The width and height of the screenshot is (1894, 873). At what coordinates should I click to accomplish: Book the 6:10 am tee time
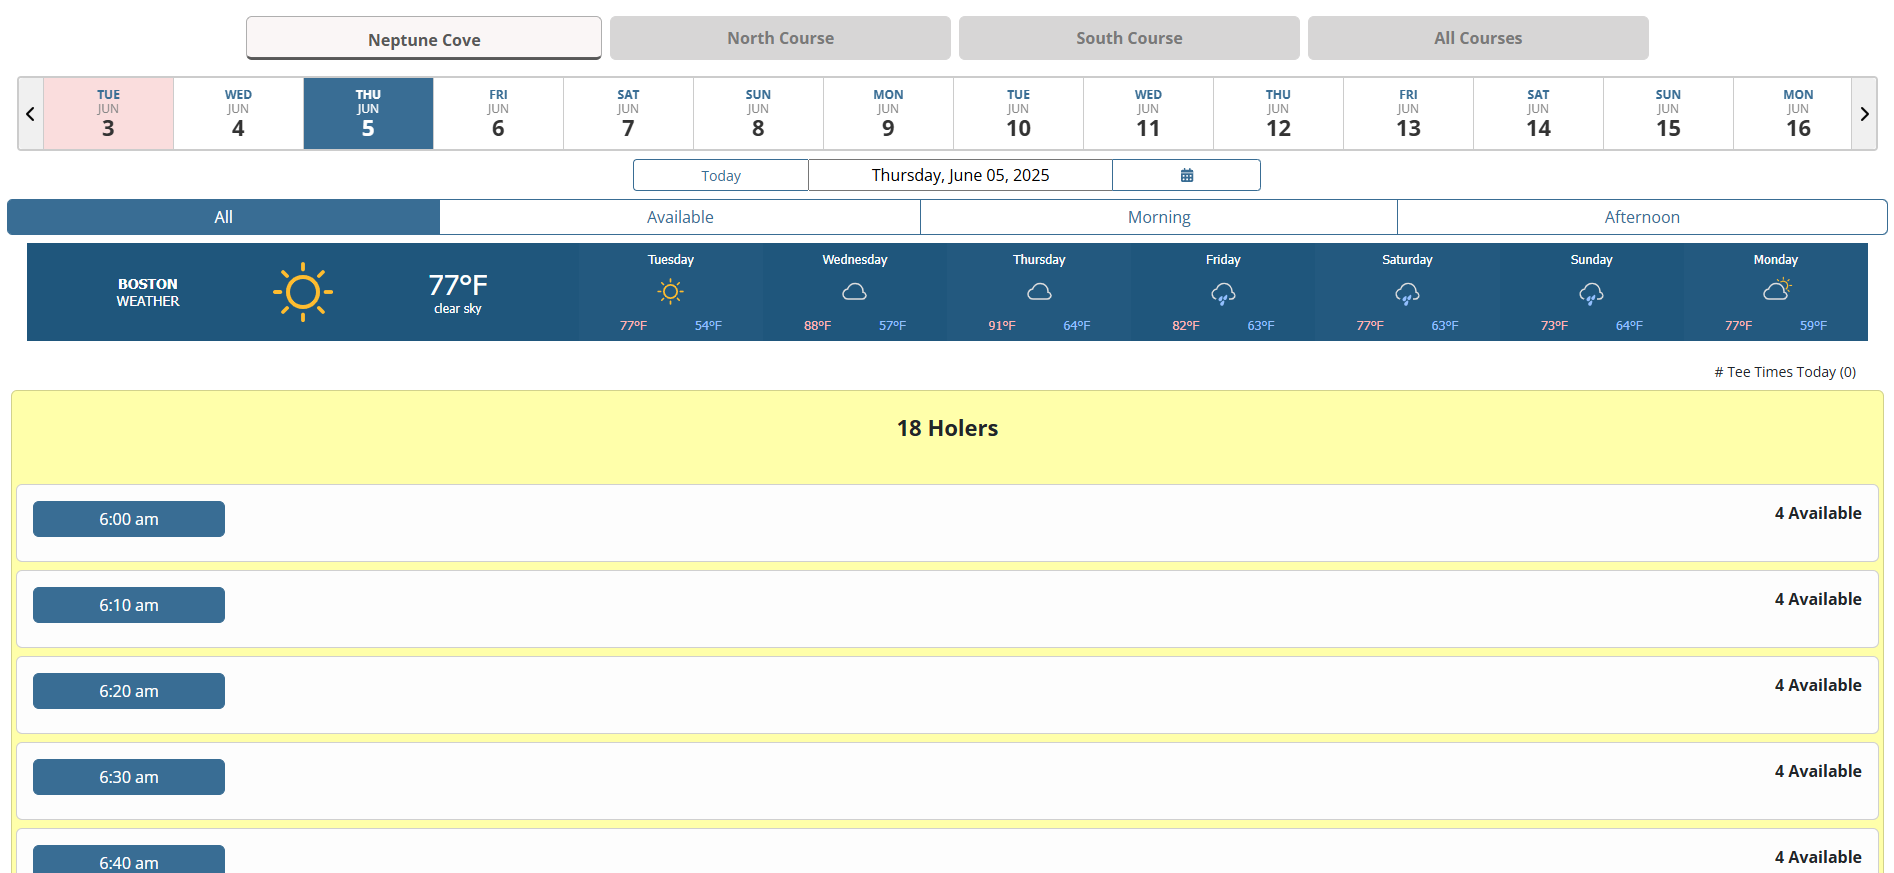129,605
